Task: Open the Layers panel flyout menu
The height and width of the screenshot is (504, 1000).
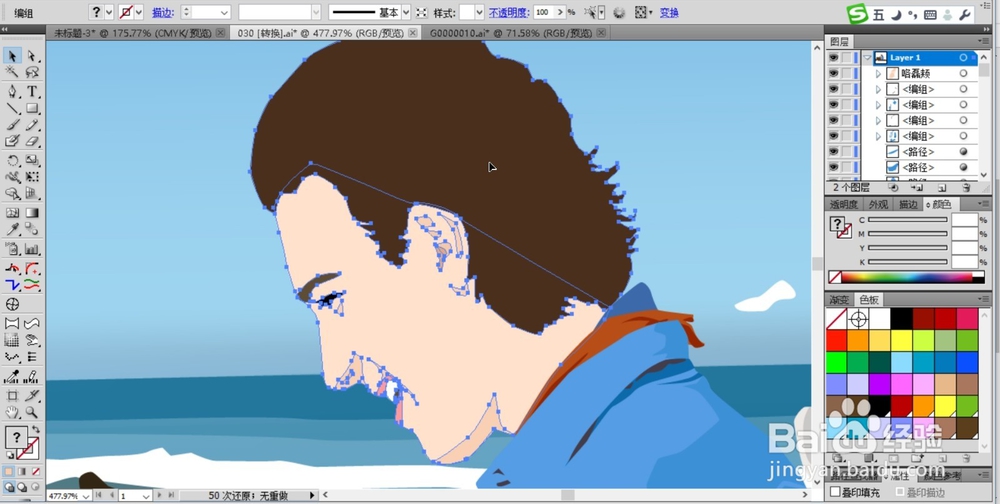Action: 983,41
